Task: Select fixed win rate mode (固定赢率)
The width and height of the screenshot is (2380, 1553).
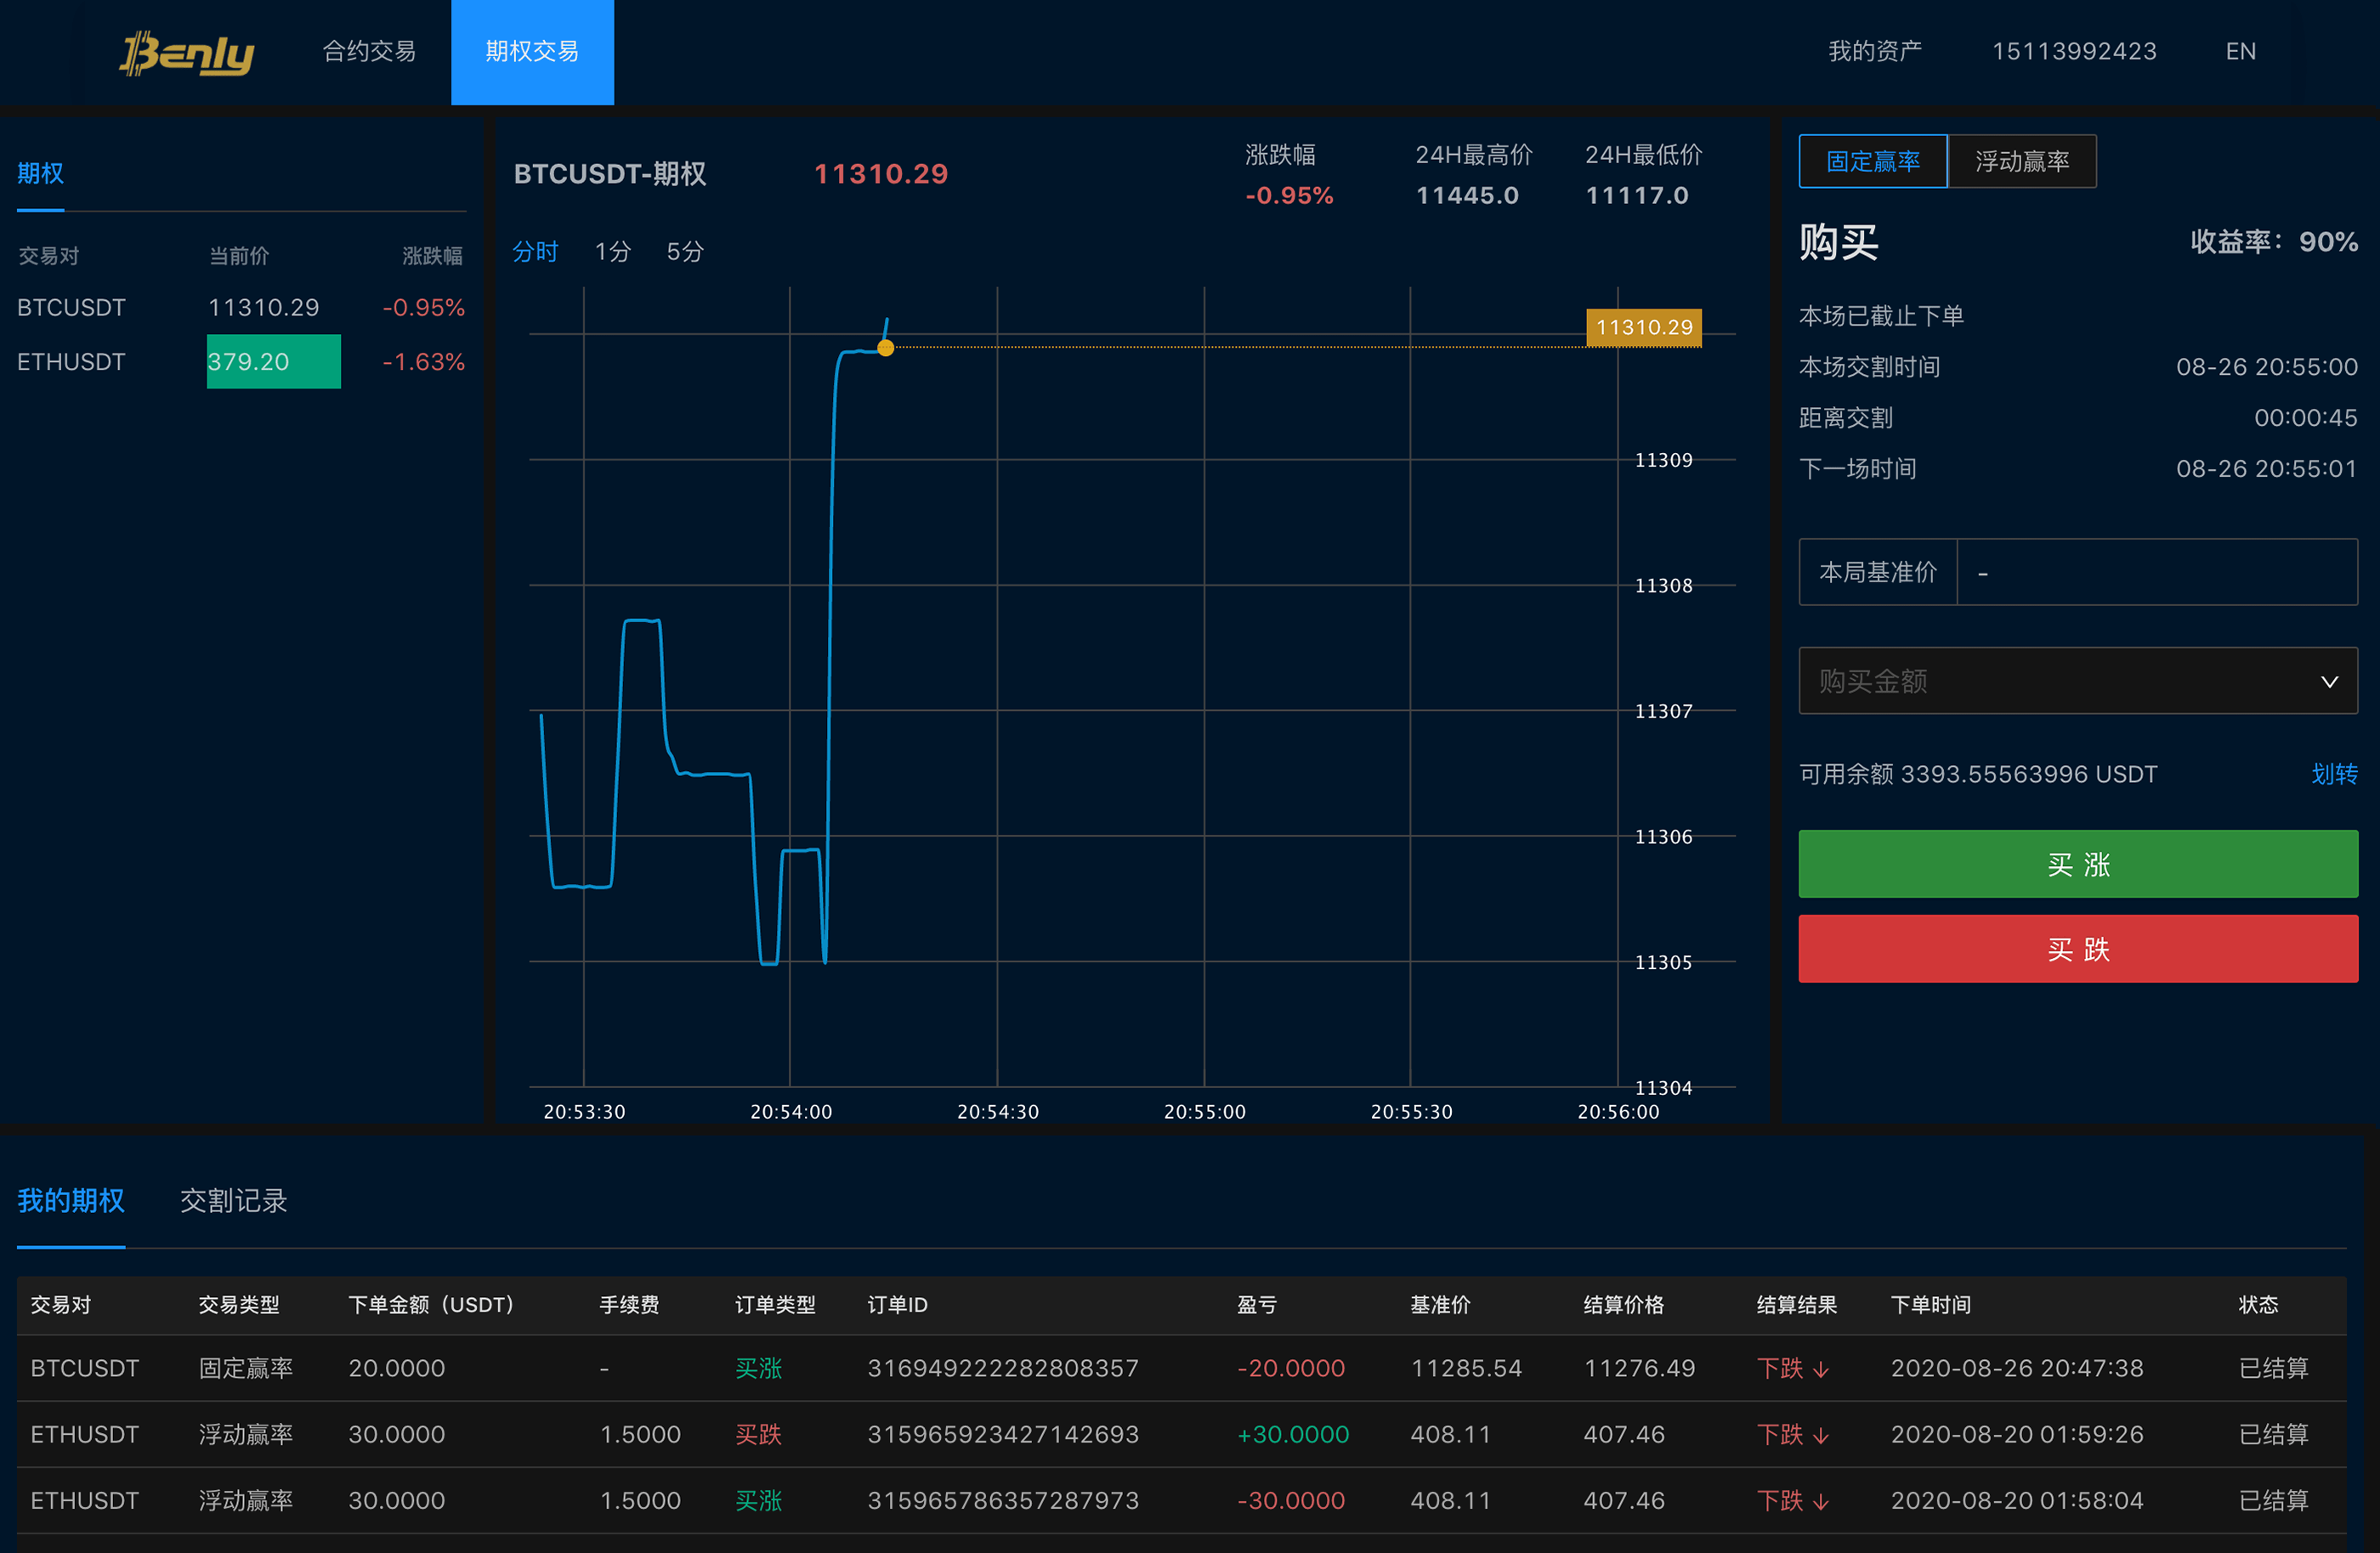Action: pyautogui.click(x=1872, y=161)
